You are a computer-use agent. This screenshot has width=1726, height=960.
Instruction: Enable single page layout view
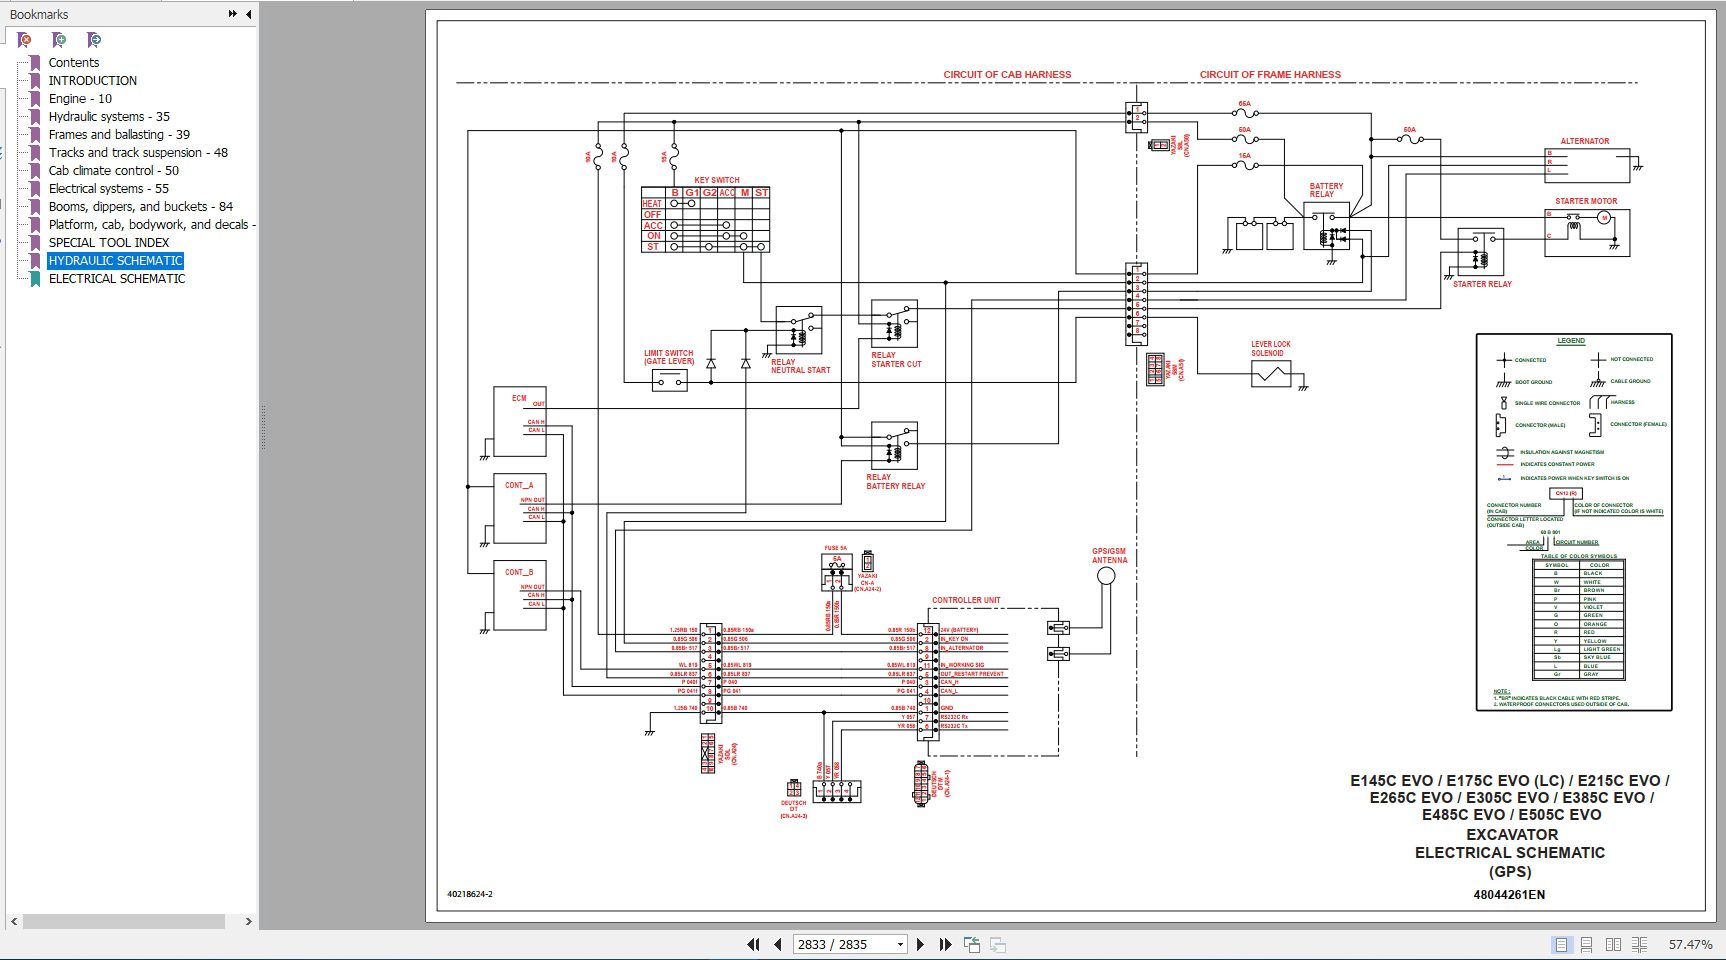[x=1560, y=944]
